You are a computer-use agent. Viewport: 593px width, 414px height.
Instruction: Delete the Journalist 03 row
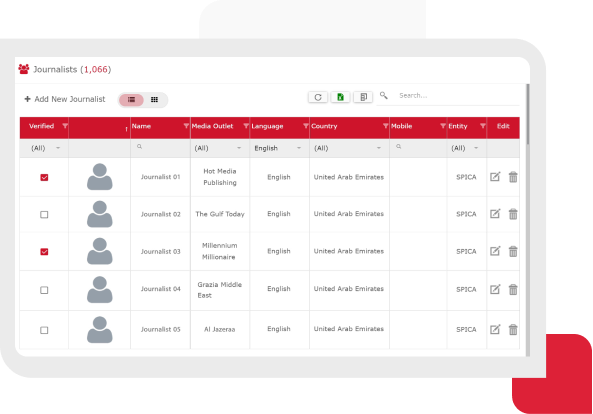pyautogui.click(x=513, y=251)
